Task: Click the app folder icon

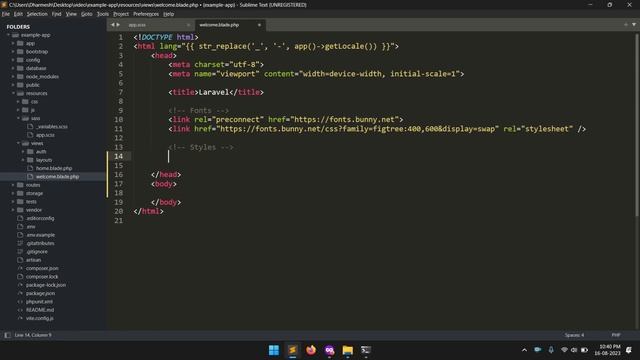Action: [20, 43]
